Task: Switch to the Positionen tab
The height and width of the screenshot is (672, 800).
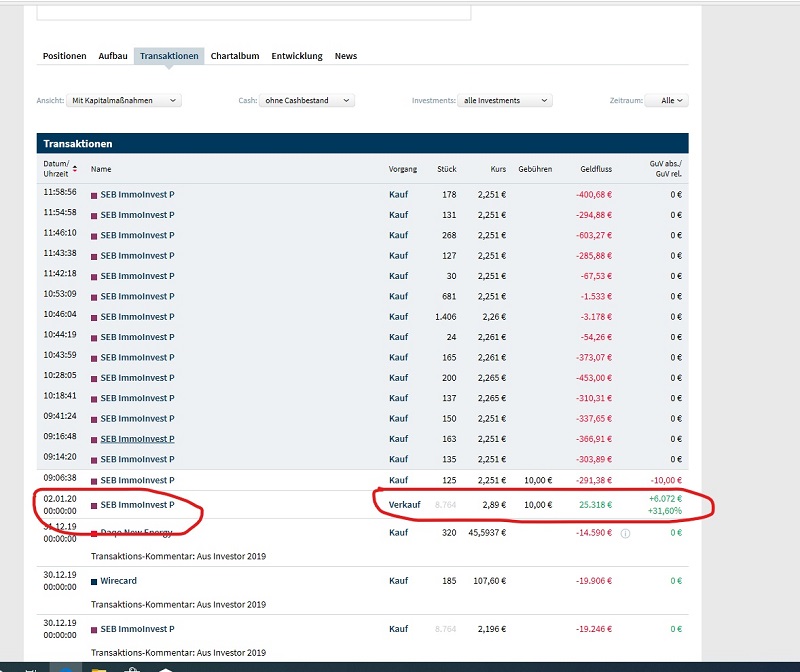Action: click(x=64, y=56)
